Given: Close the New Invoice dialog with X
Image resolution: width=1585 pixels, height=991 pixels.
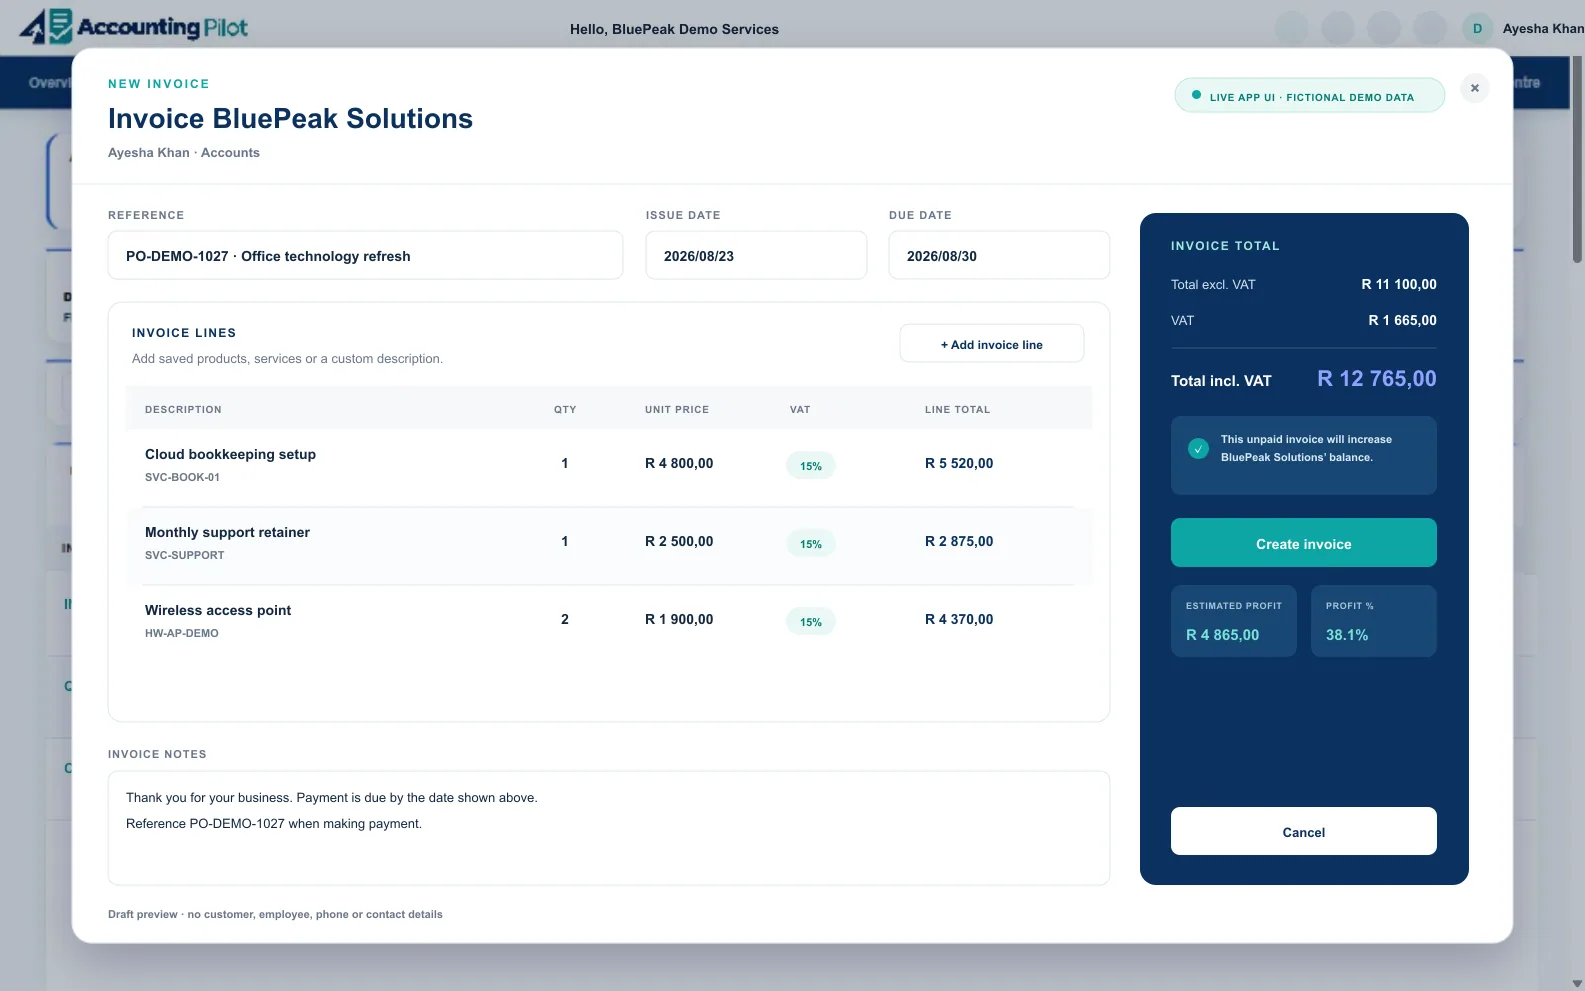Looking at the screenshot, I should pos(1474,88).
